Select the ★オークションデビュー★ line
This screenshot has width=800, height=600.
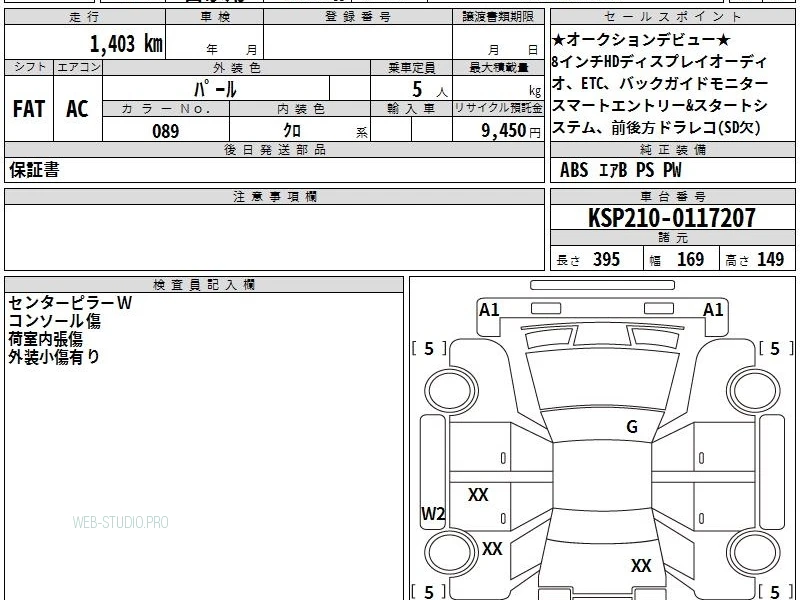coord(641,39)
